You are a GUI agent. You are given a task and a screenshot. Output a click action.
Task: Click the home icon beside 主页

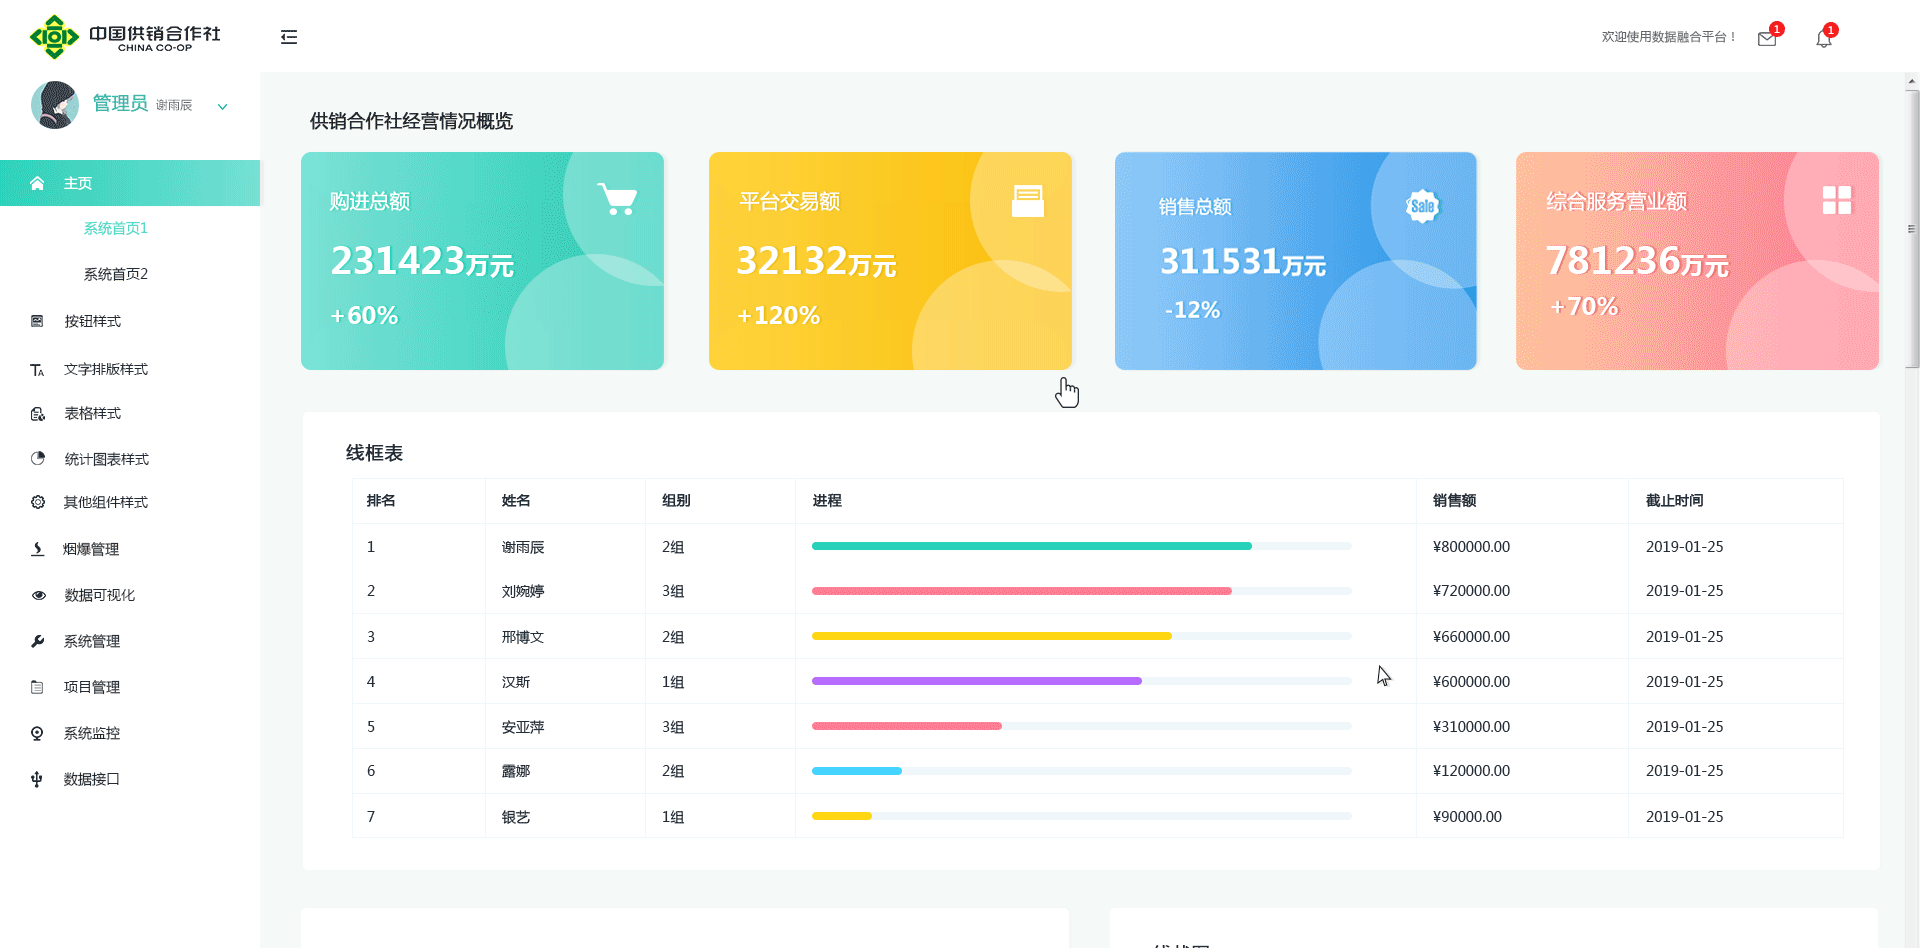(x=37, y=183)
